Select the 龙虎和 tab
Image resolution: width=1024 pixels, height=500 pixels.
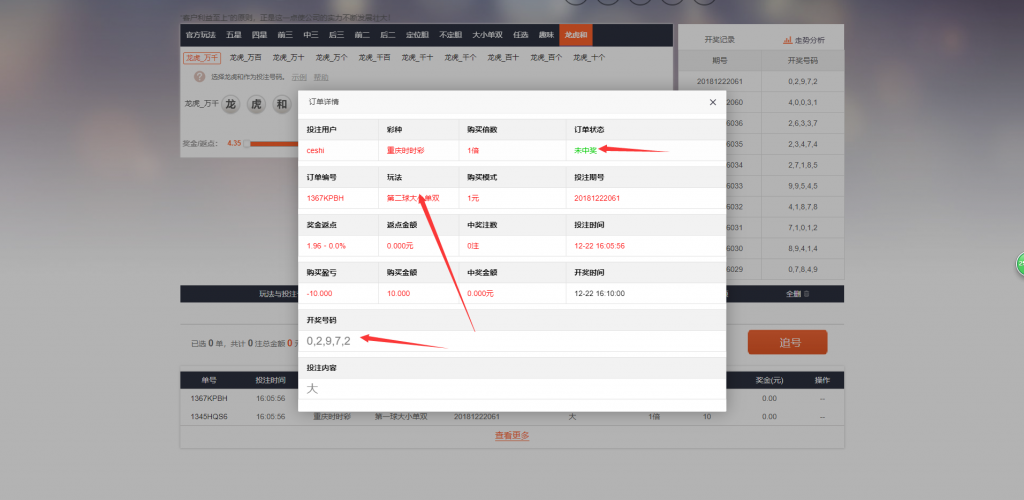coord(575,35)
